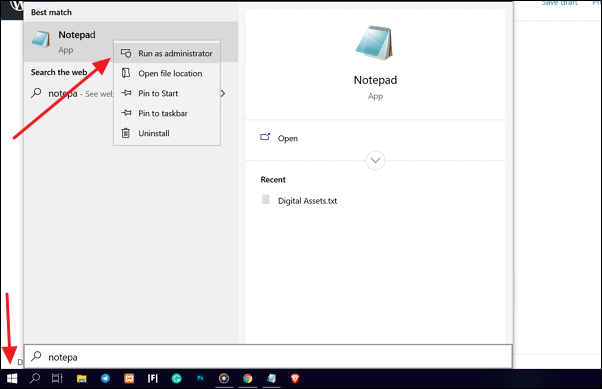Click Open in the Notepad details pane
This screenshot has height=389, width=602.
[x=288, y=138]
